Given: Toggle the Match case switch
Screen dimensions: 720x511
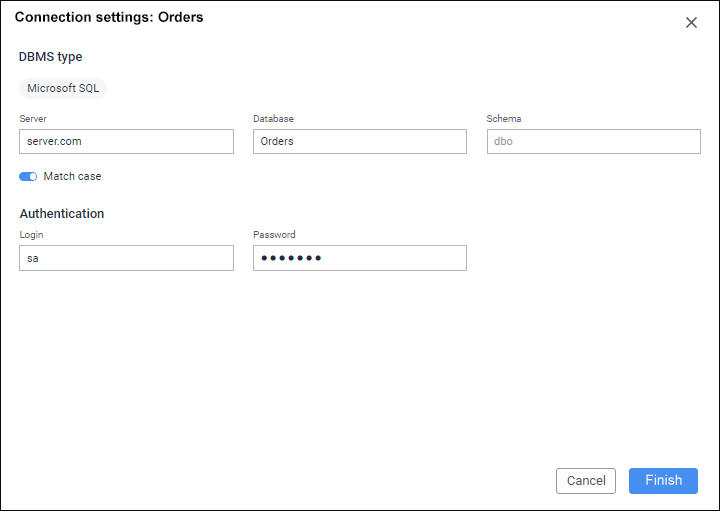Looking at the screenshot, I should tap(28, 176).
